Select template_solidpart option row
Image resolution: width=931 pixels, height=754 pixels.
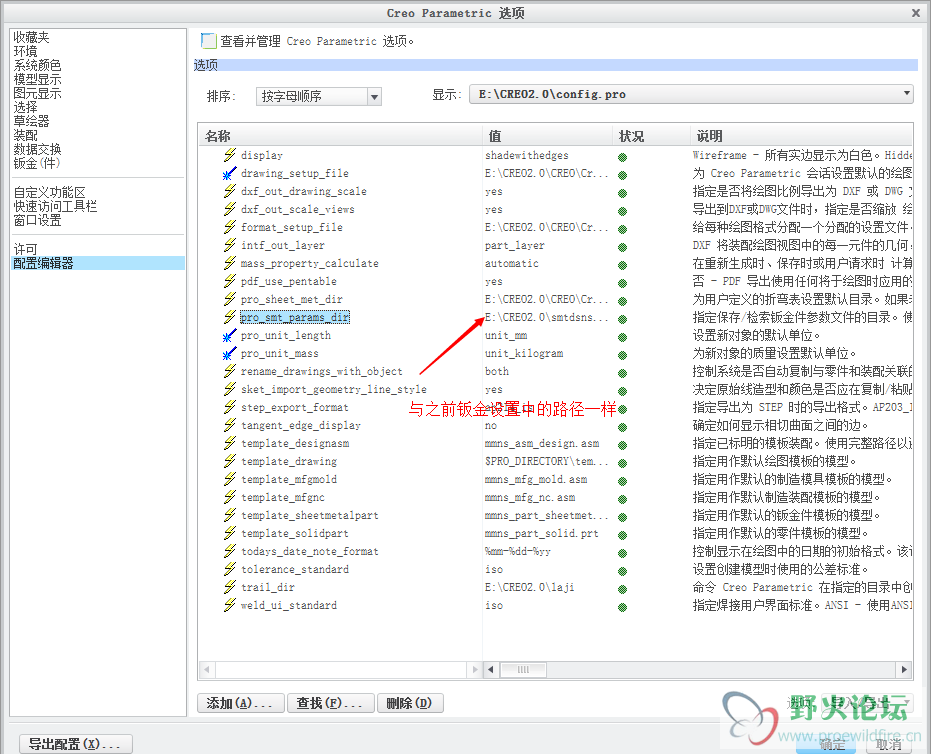point(294,533)
